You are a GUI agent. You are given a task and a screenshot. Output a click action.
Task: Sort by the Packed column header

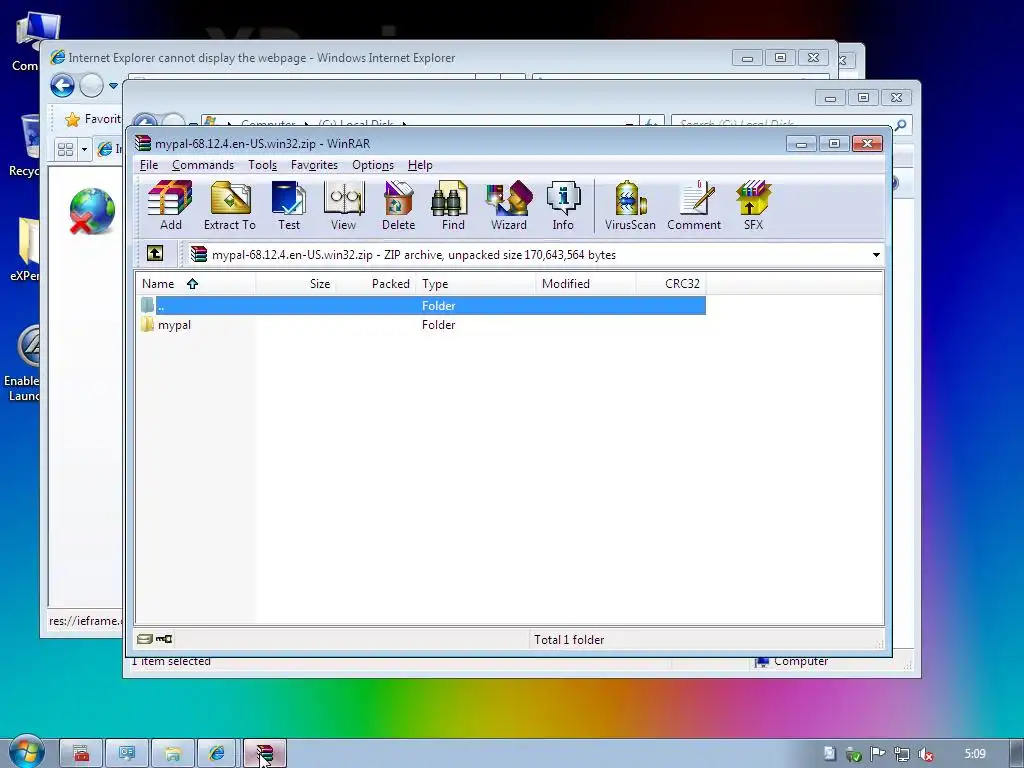click(376, 283)
